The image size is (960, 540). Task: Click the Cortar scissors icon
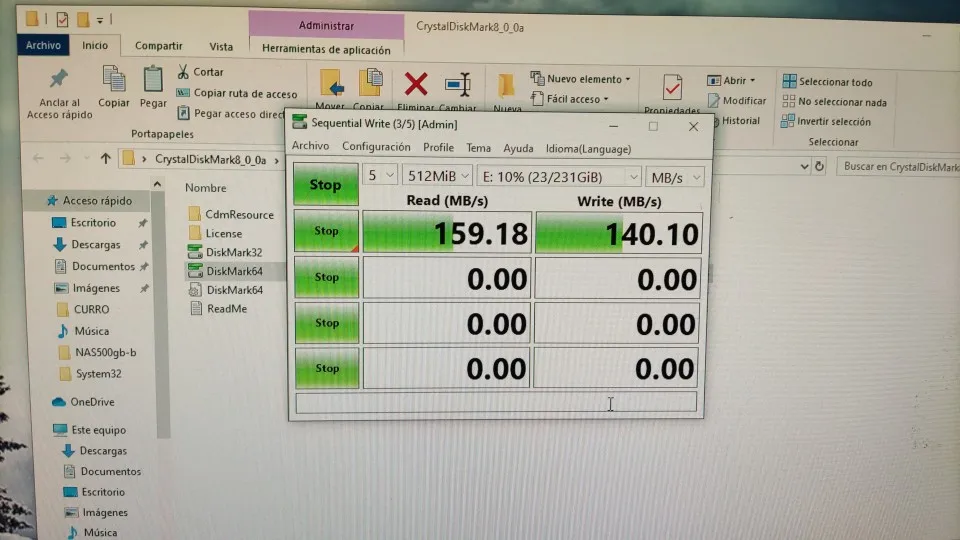182,72
